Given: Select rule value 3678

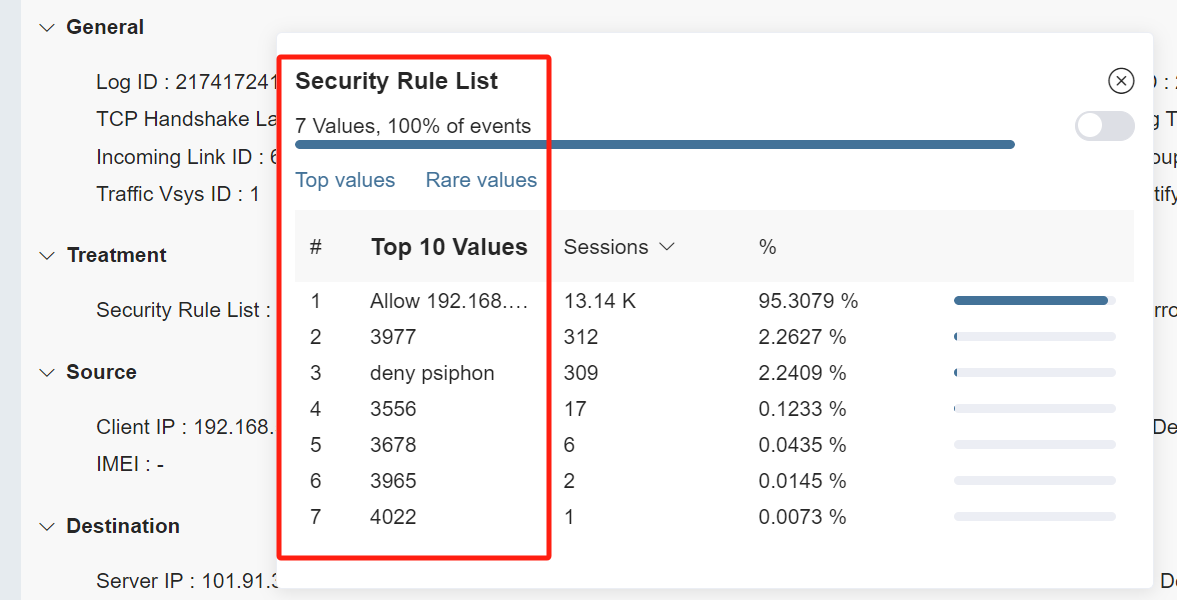Looking at the screenshot, I should tap(392, 445).
